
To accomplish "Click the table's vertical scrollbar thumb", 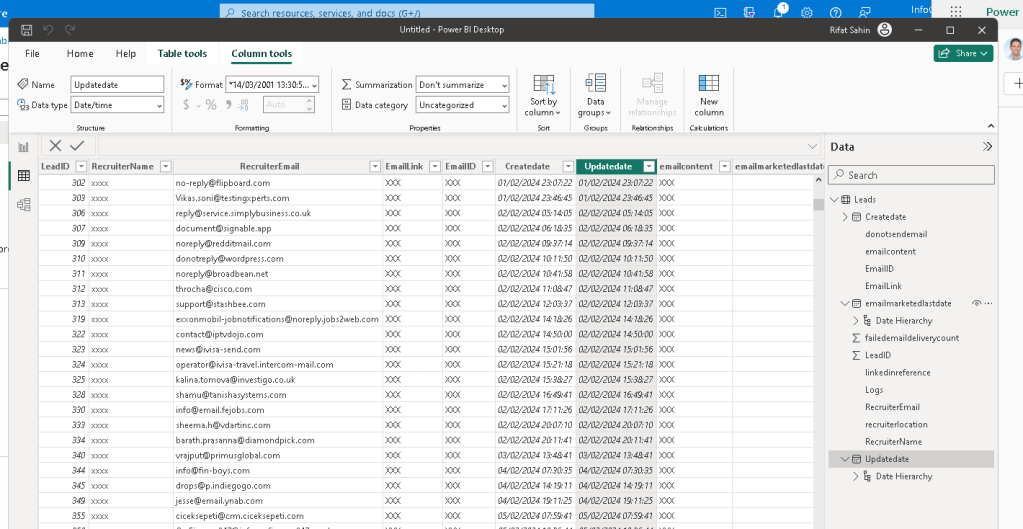I will point(818,204).
